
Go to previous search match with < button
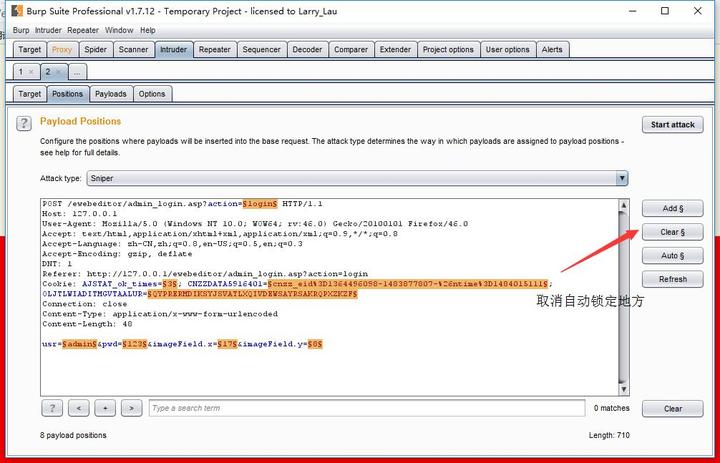[x=79, y=408]
